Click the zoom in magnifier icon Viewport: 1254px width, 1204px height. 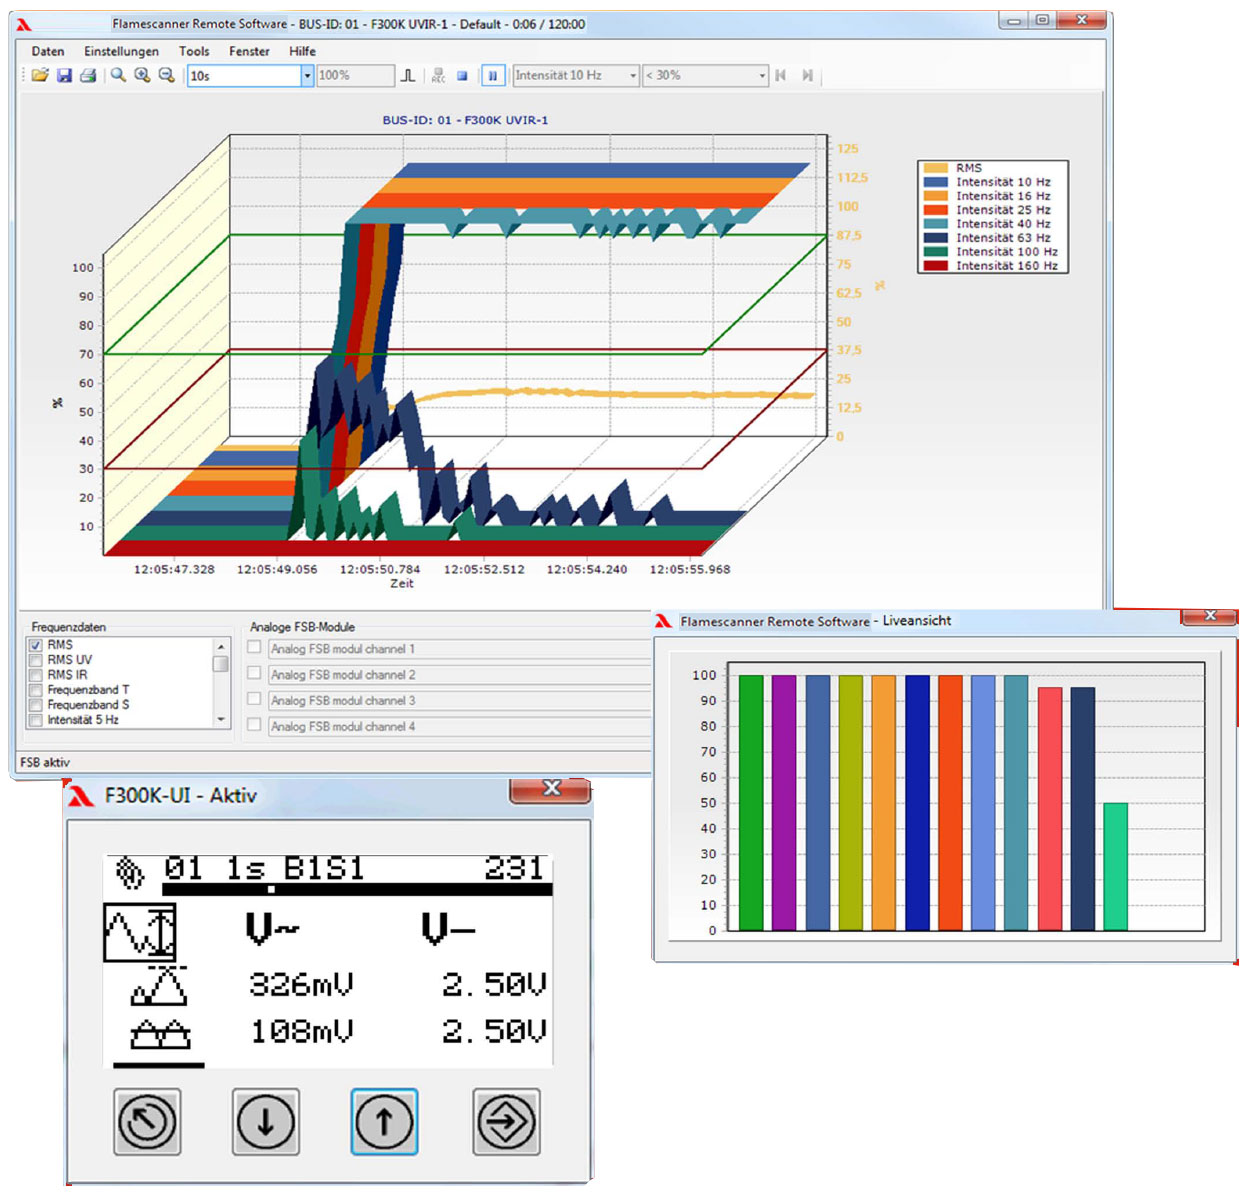click(142, 76)
